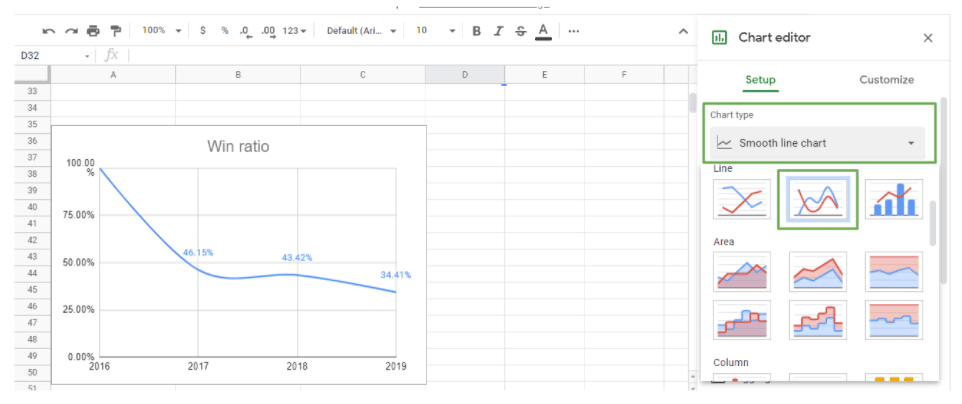The width and height of the screenshot is (962, 404).
Task: Click the 34.41% data label
Action: pos(396,274)
